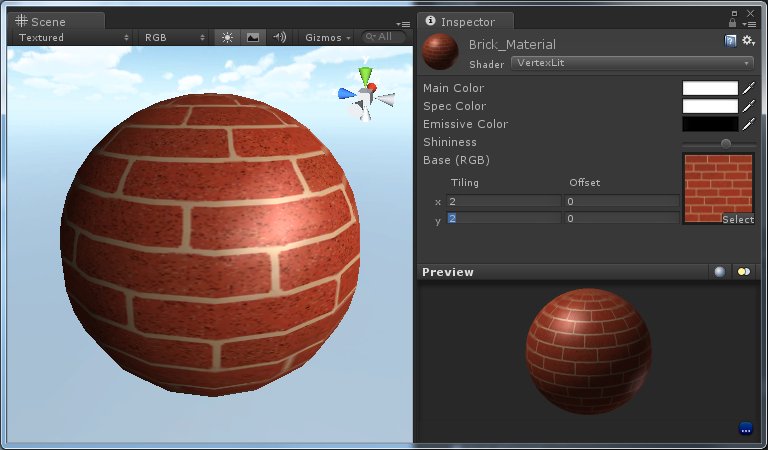Maximize the Inspector window
This screenshot has width=768, height=450.
(x=734, y=13)
